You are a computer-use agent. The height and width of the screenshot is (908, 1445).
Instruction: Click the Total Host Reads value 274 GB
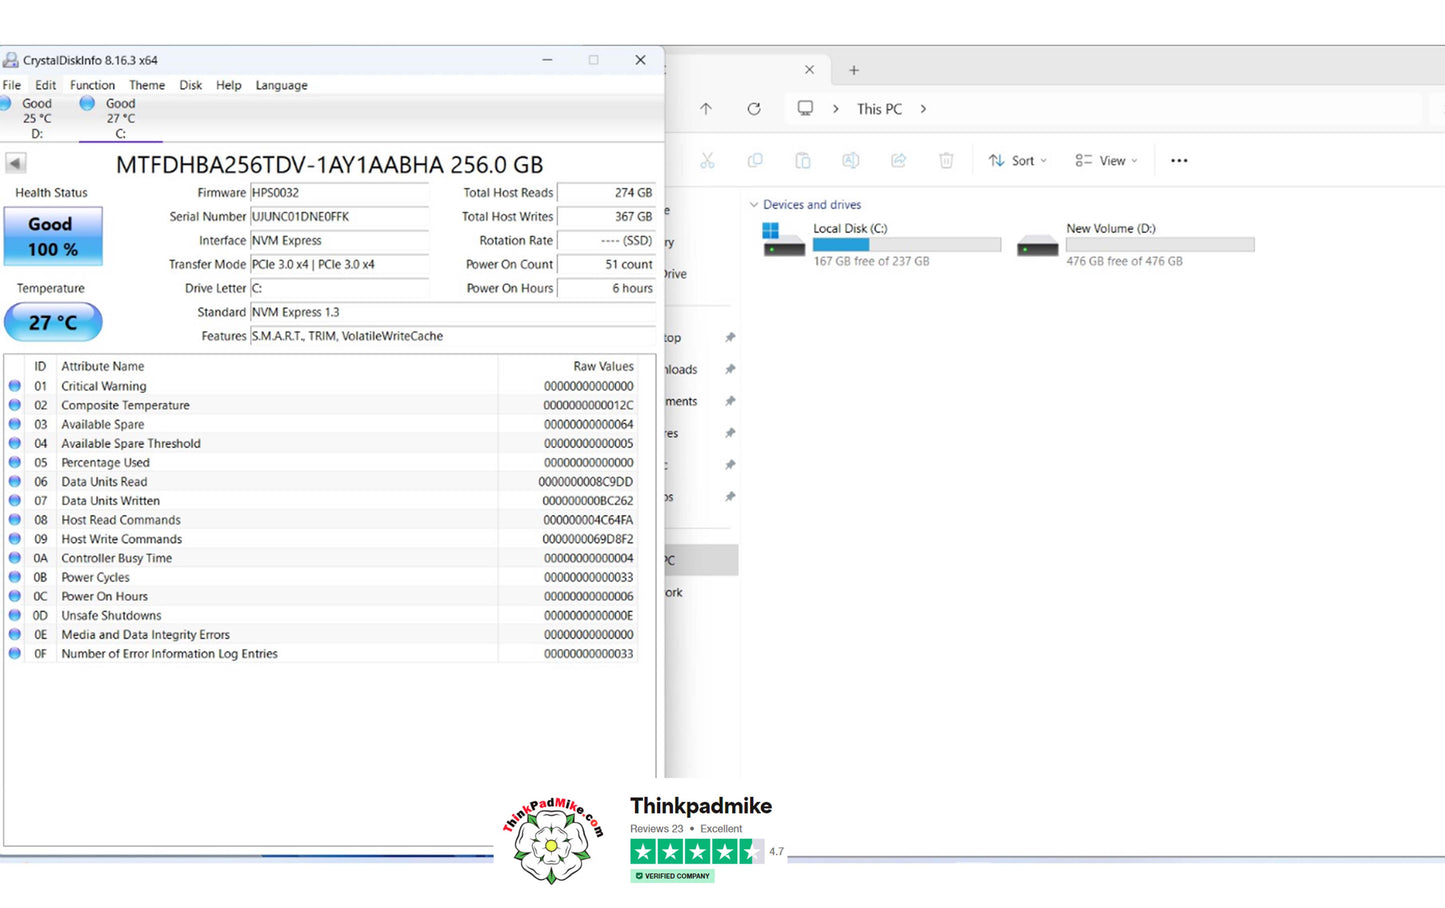point(606,193)
